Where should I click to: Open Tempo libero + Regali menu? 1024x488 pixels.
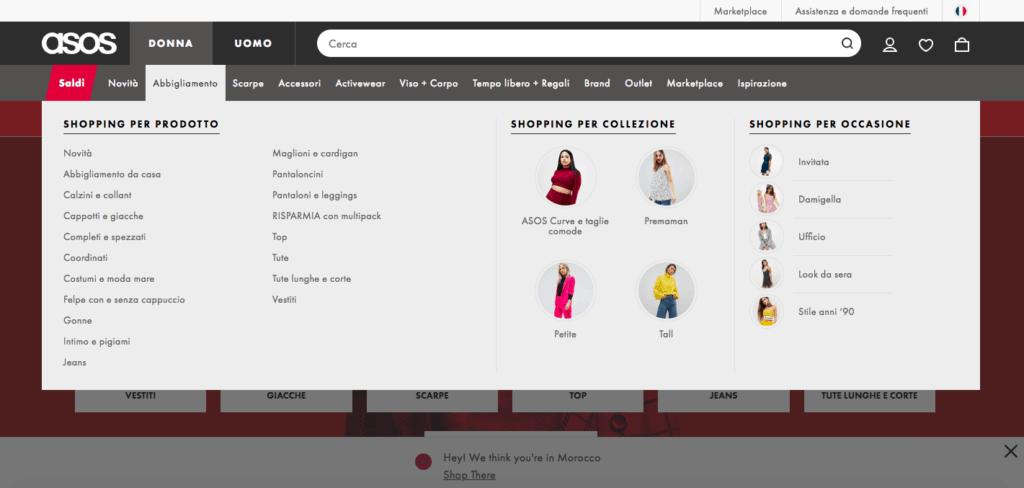click(521, 83)
